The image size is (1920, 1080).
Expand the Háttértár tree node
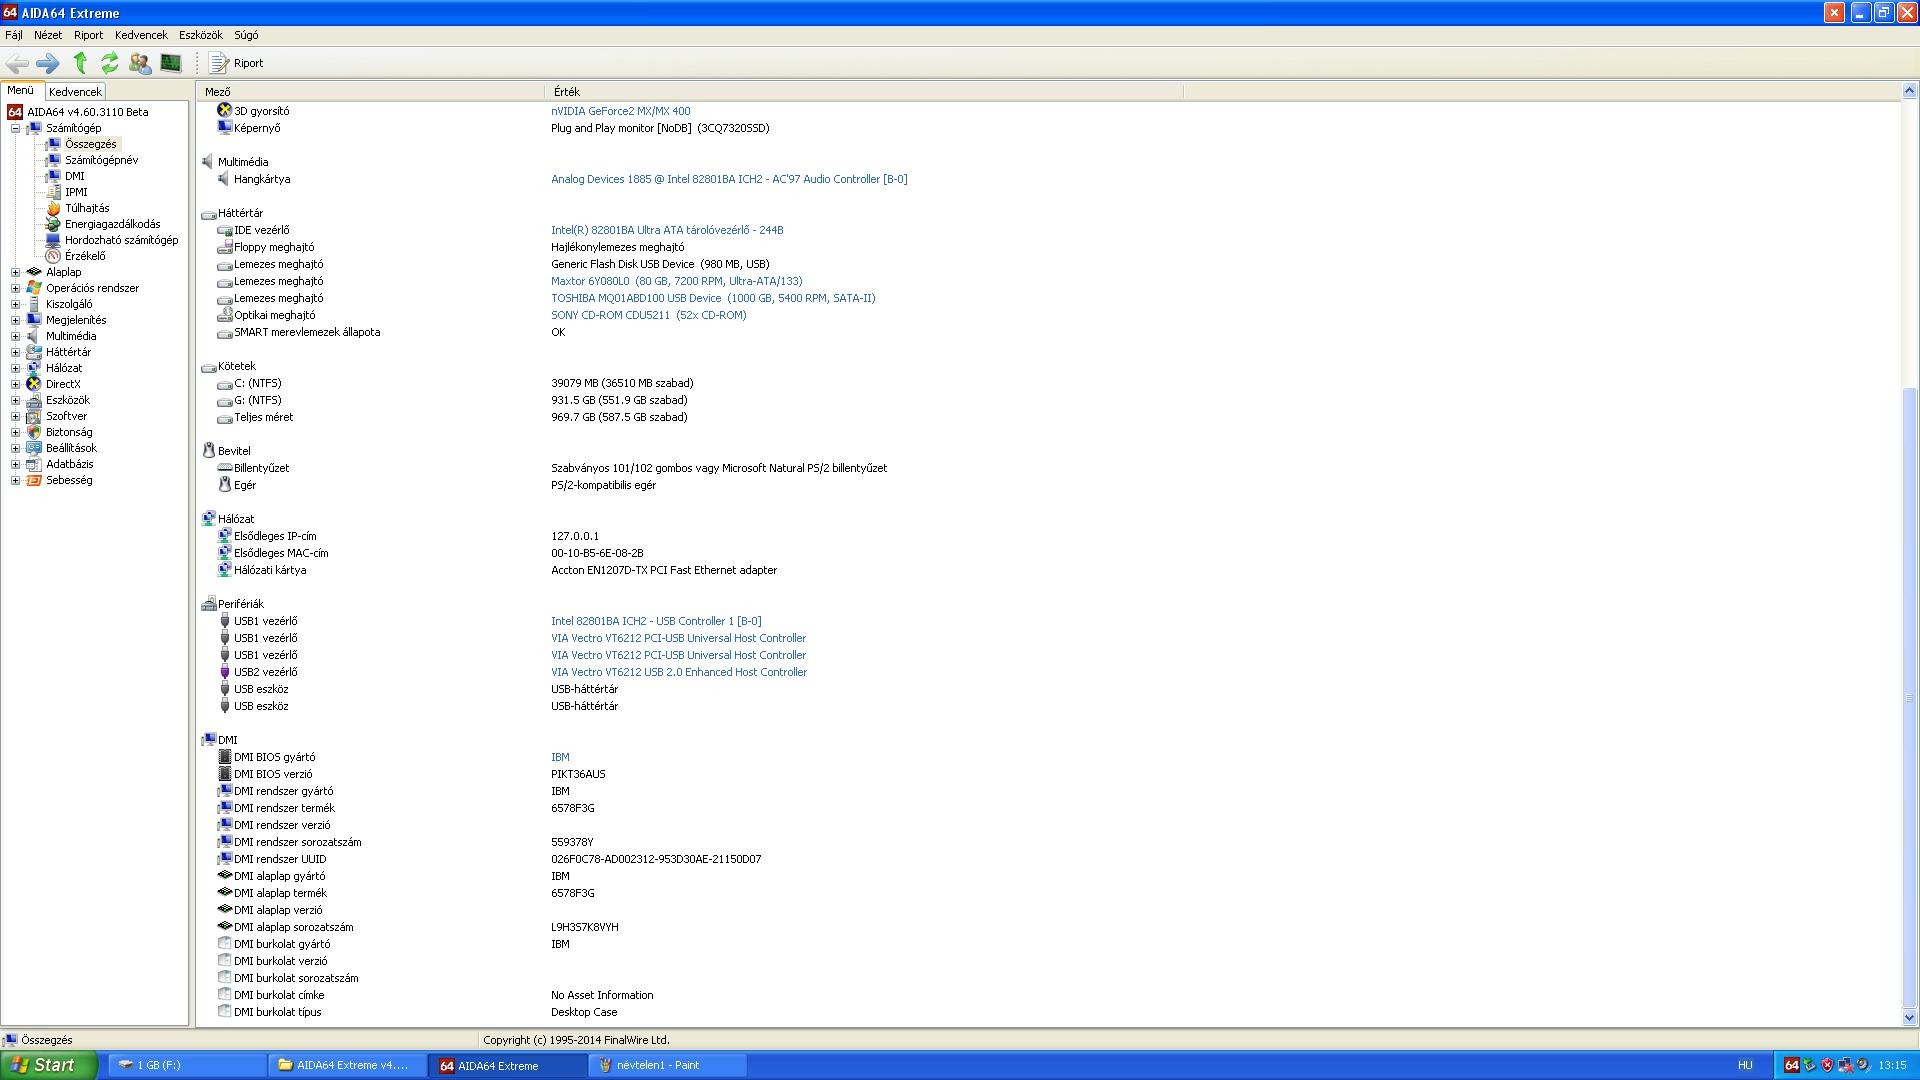point(15,352)
